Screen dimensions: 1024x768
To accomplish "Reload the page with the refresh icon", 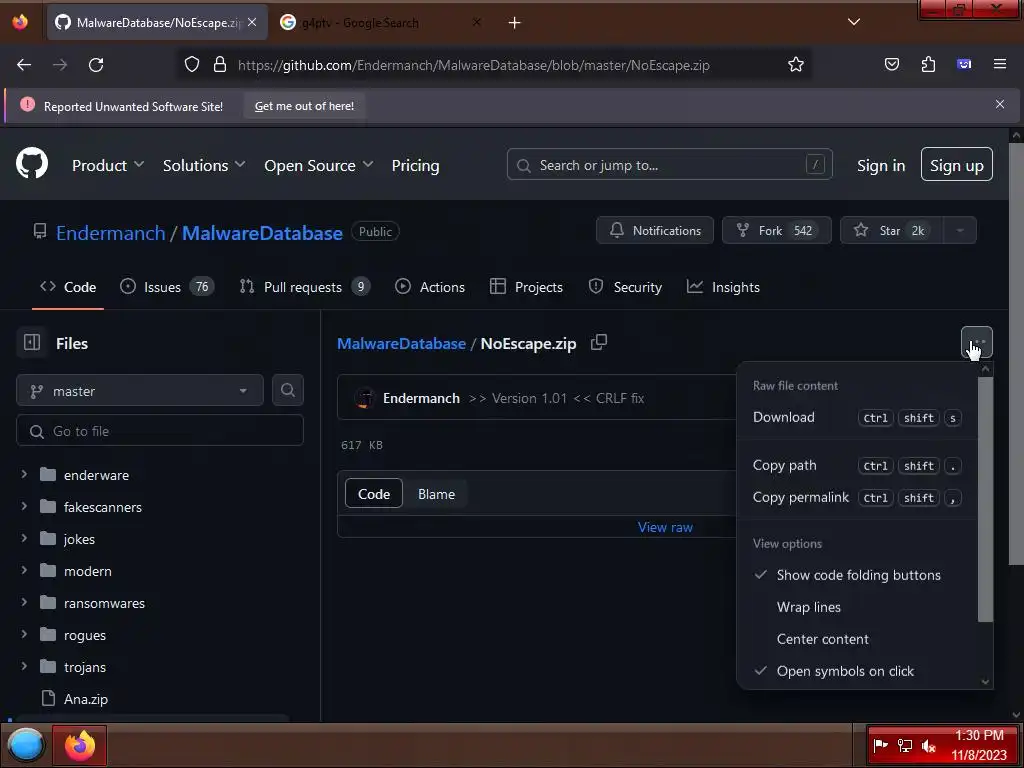I will pyautogui.click(x=96, y=65).
